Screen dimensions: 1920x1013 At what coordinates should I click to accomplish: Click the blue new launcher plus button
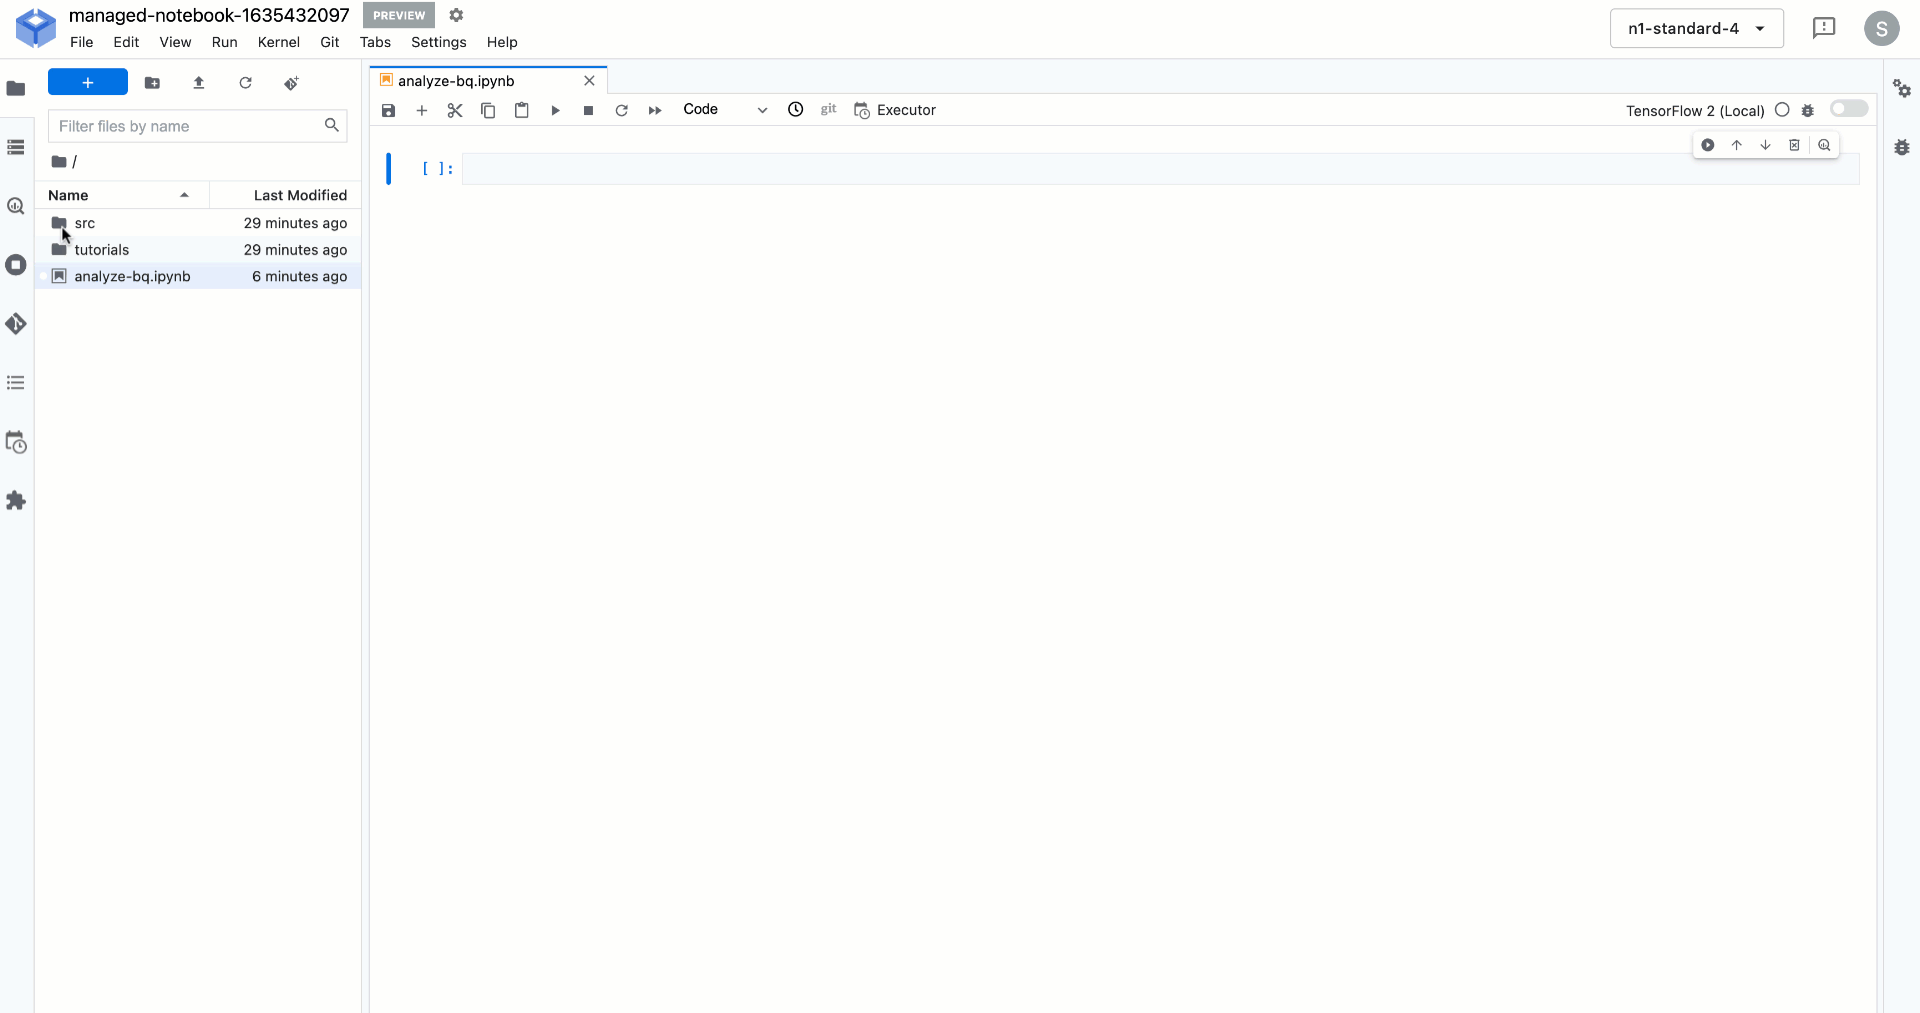[x=88, y=83]
